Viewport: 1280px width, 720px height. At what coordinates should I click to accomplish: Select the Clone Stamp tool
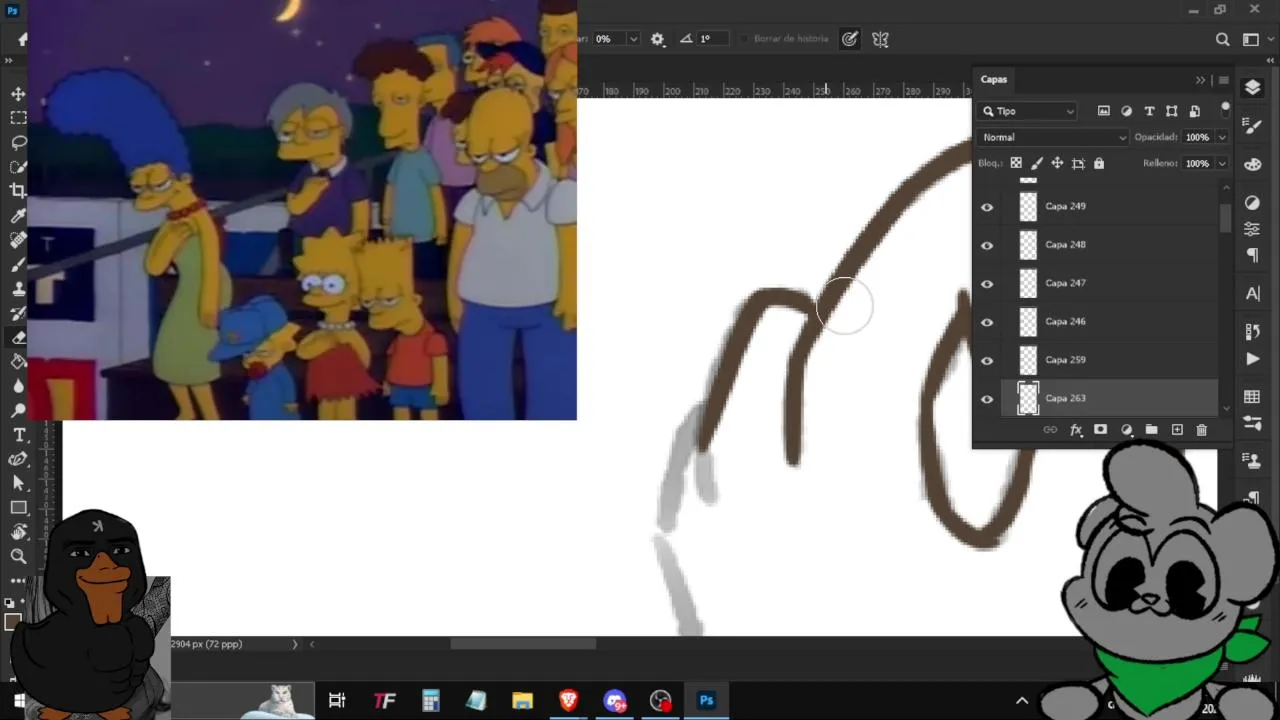point(18,289)
